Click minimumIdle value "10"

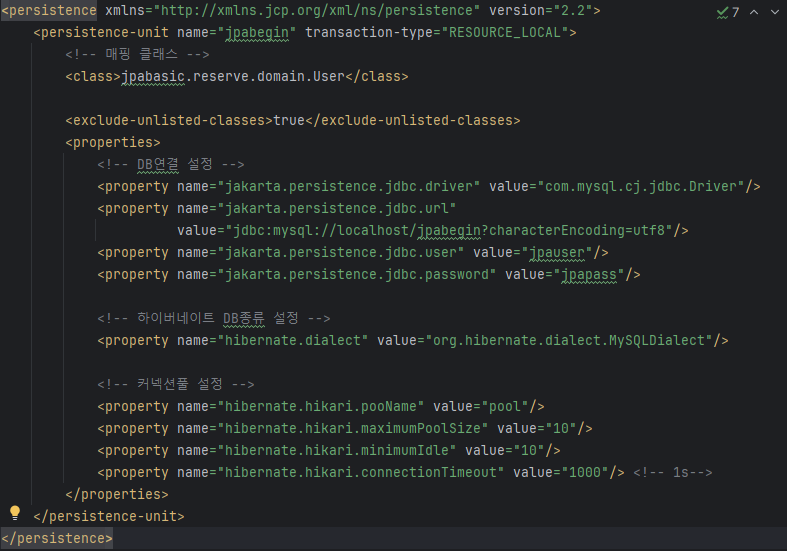click(529, 451)
